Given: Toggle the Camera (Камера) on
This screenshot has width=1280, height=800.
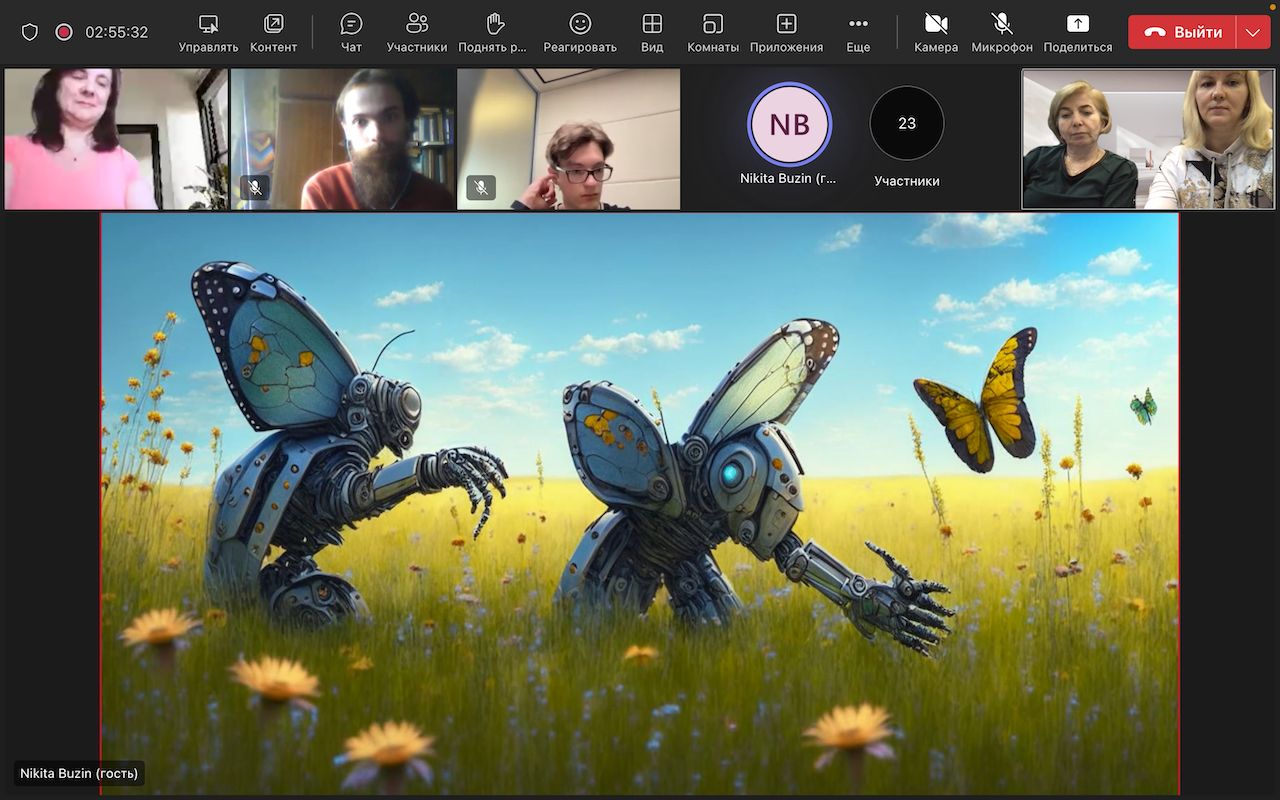Looking at the screenshot, I should (935, 32).
